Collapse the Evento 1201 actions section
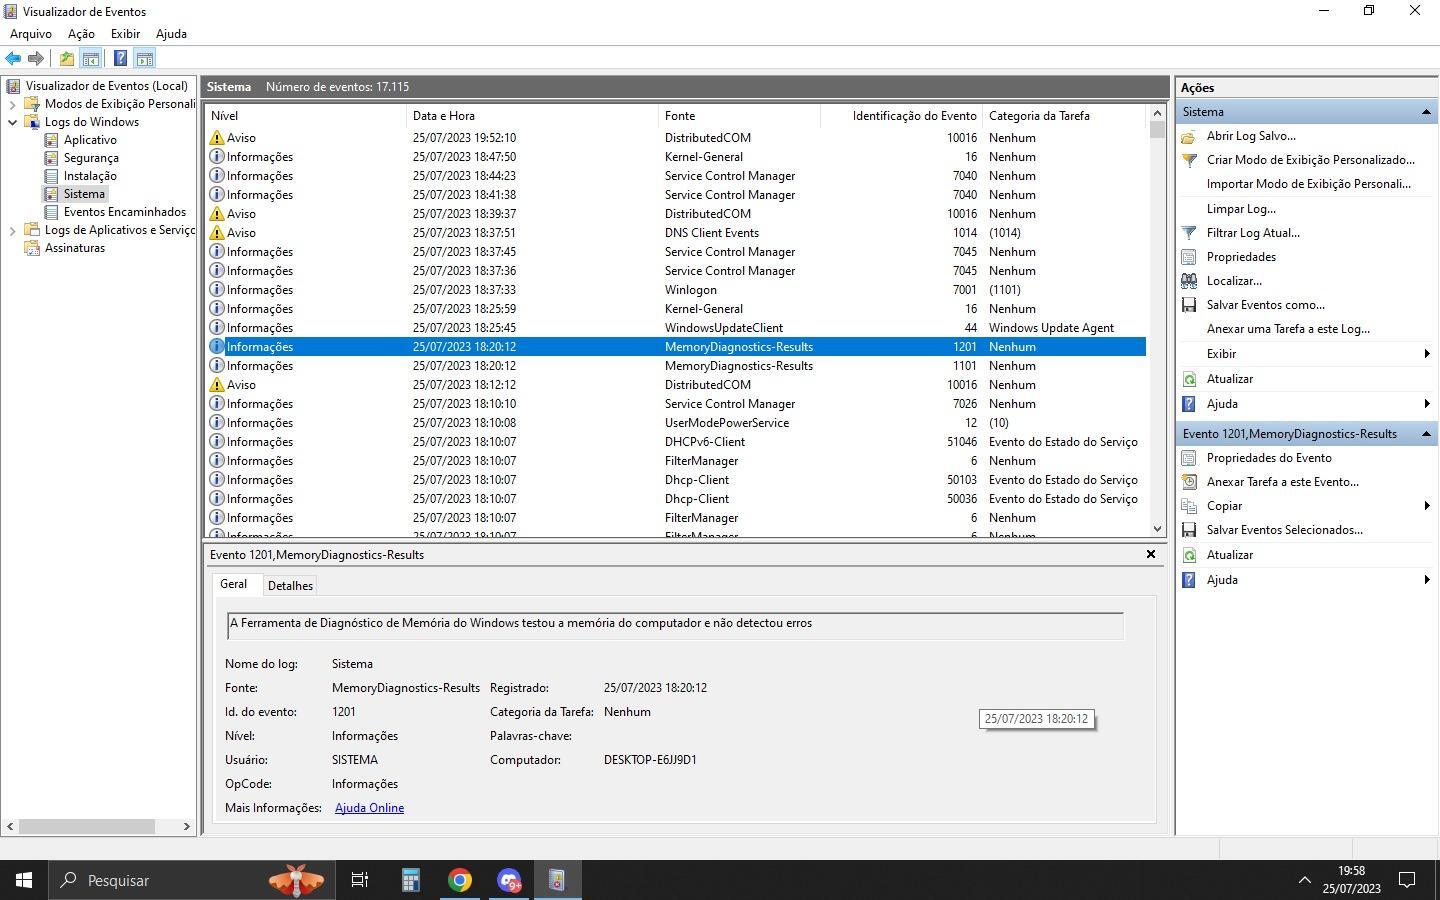 1426,434
